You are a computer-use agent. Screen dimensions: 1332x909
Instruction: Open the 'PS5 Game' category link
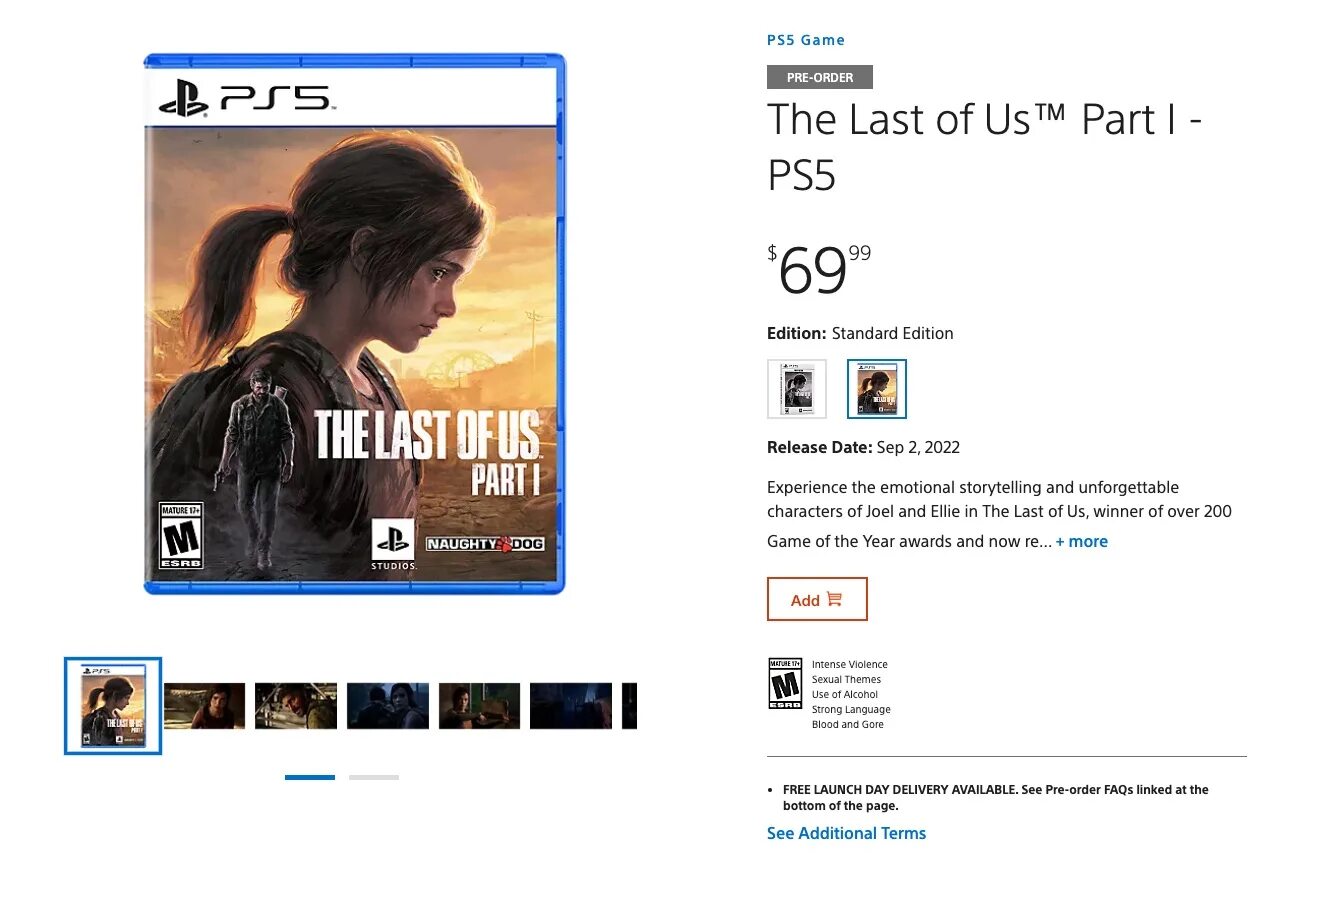pos(806,40)
